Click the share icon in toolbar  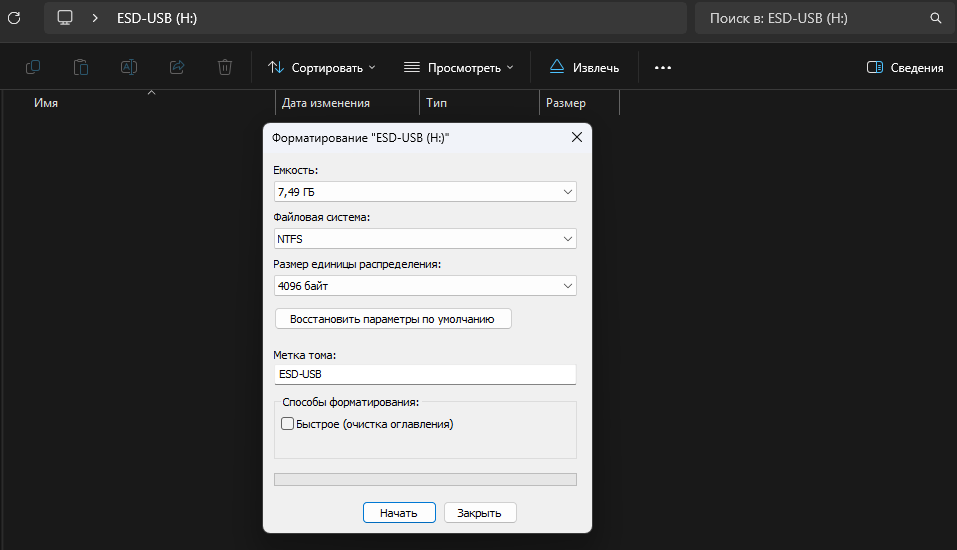177,67
